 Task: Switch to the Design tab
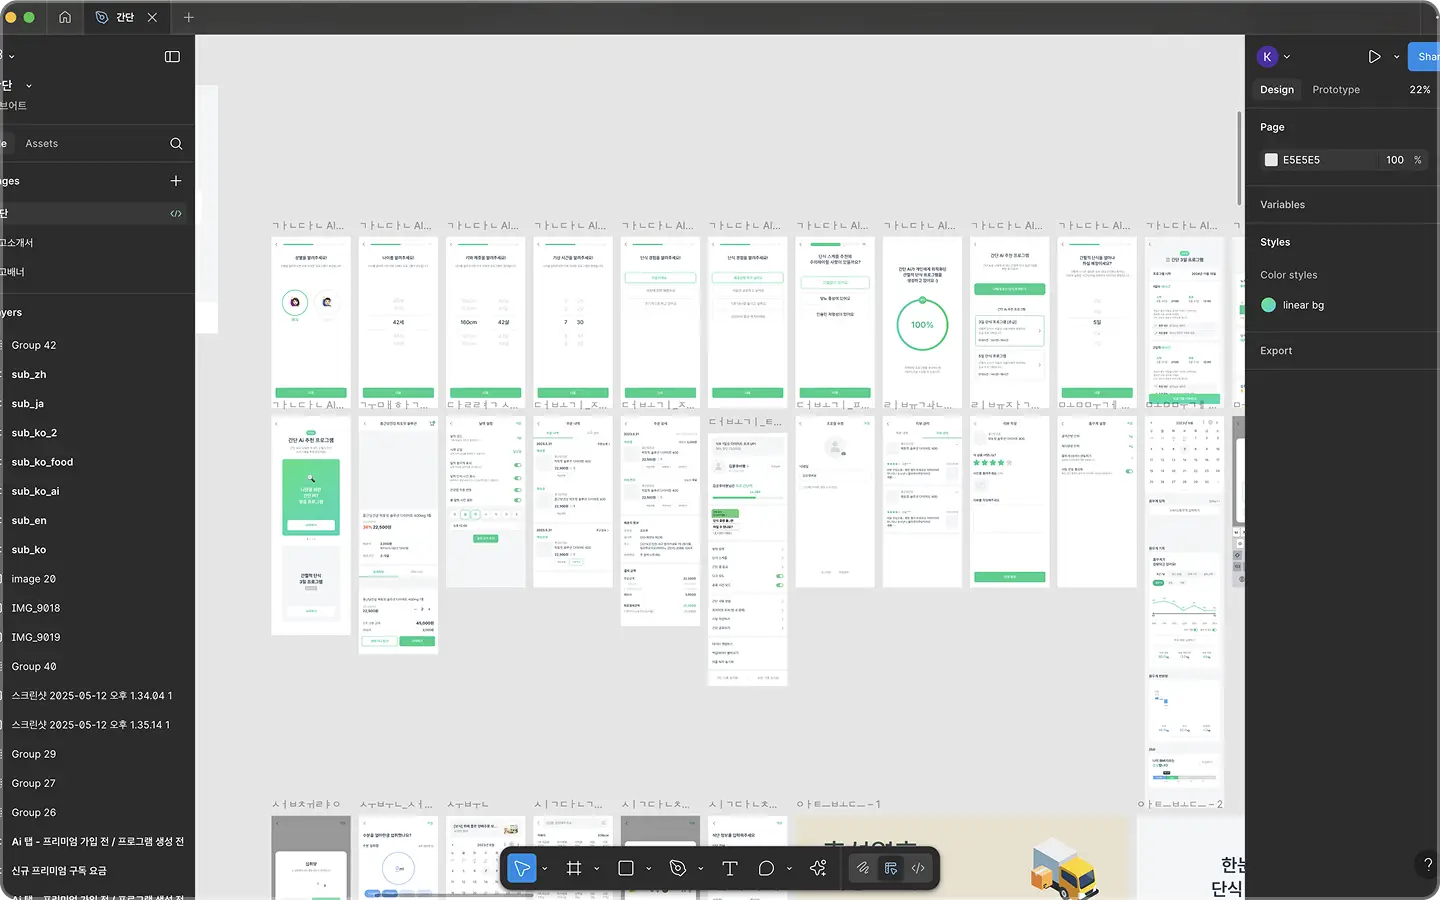(1277, 90)
